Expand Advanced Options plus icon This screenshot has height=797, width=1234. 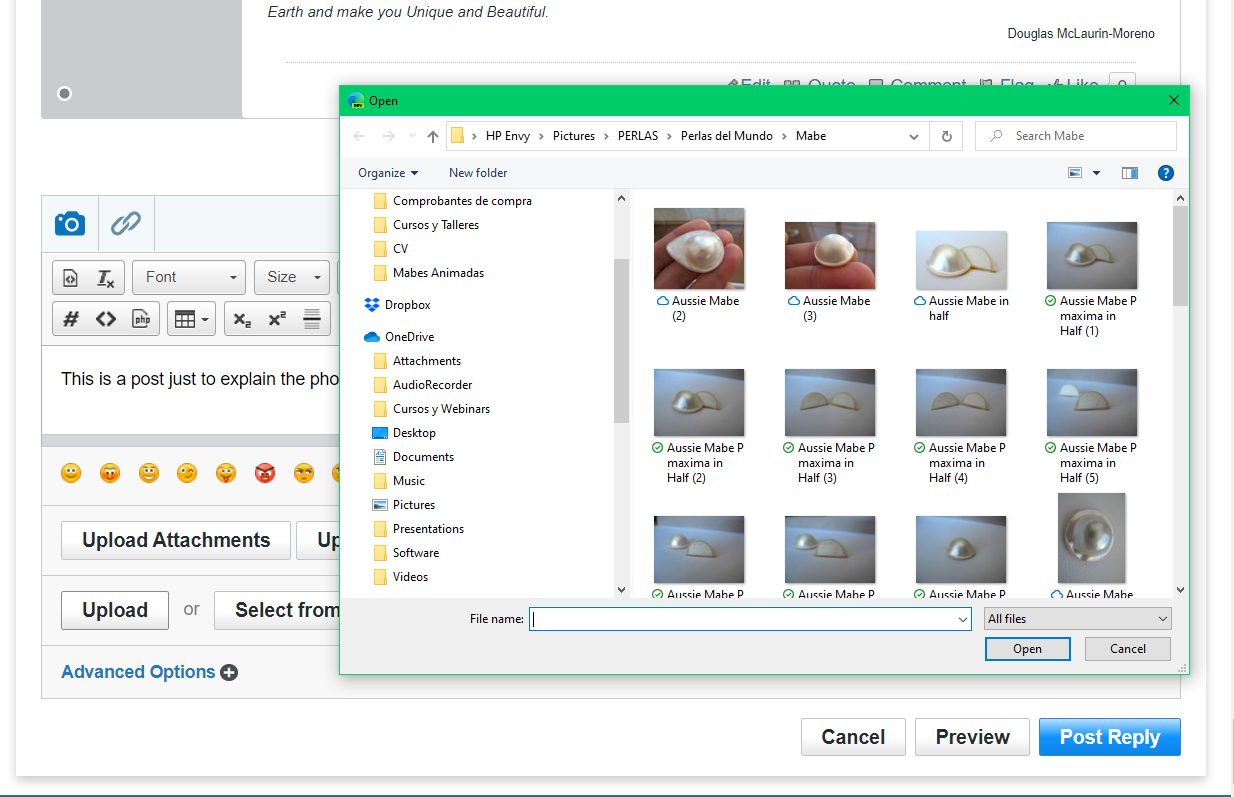click(229, 672)
